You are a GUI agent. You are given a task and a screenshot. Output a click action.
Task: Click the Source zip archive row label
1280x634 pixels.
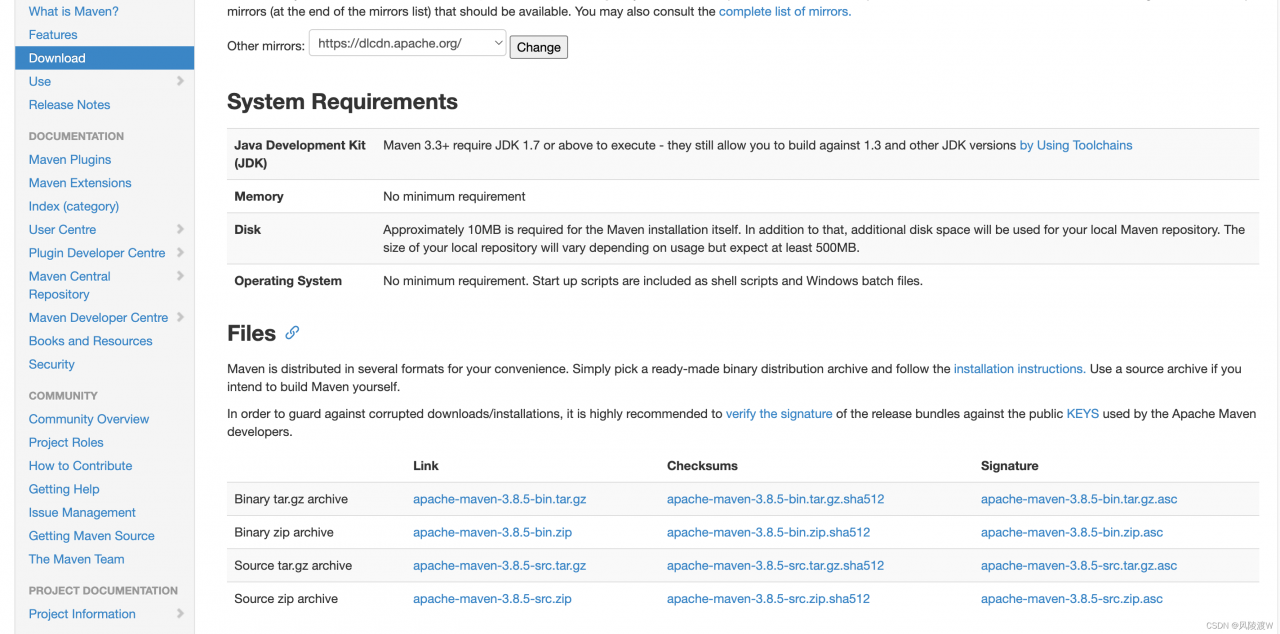click(x=286, y=599)
